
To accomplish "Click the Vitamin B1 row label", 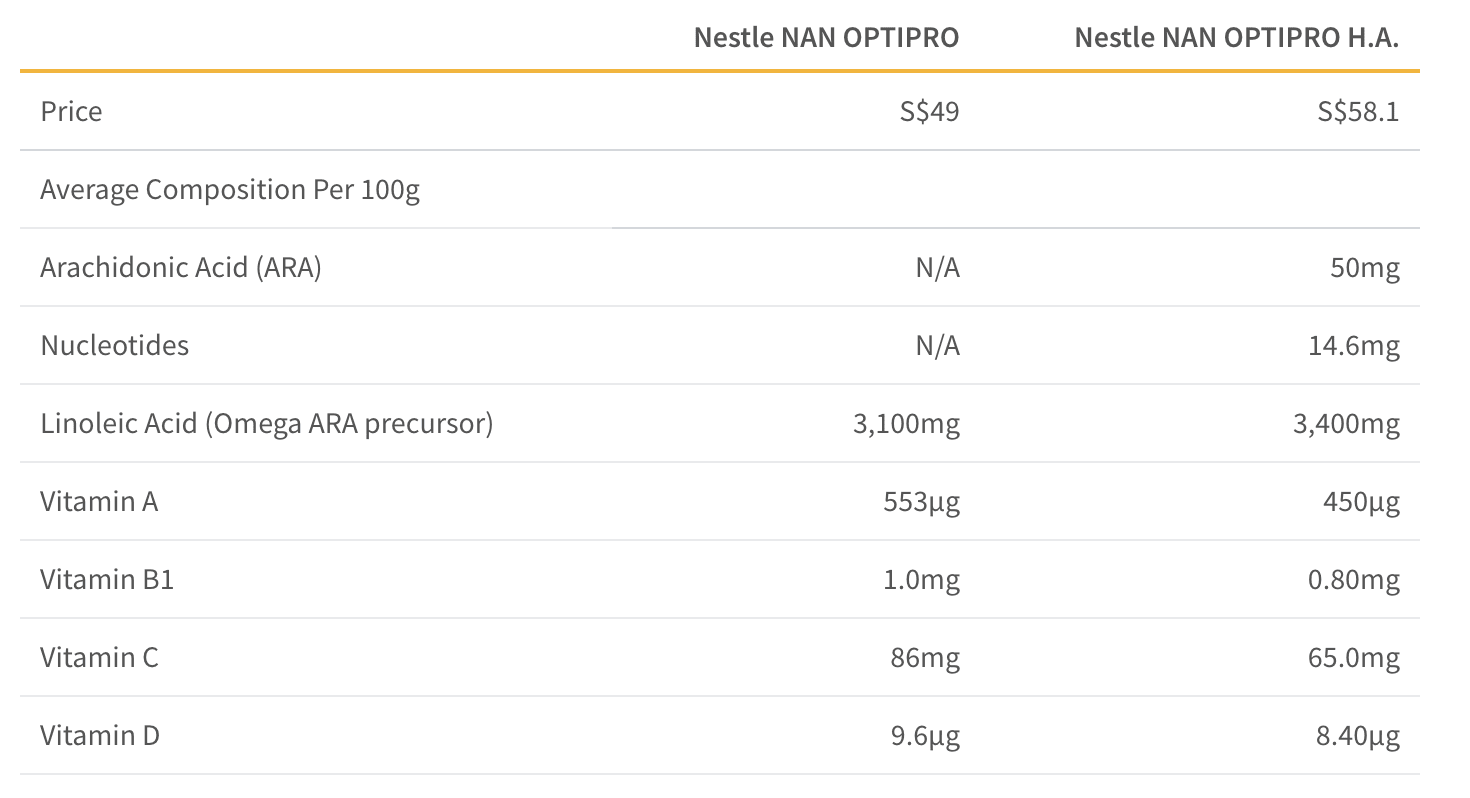I will [107, 579].
